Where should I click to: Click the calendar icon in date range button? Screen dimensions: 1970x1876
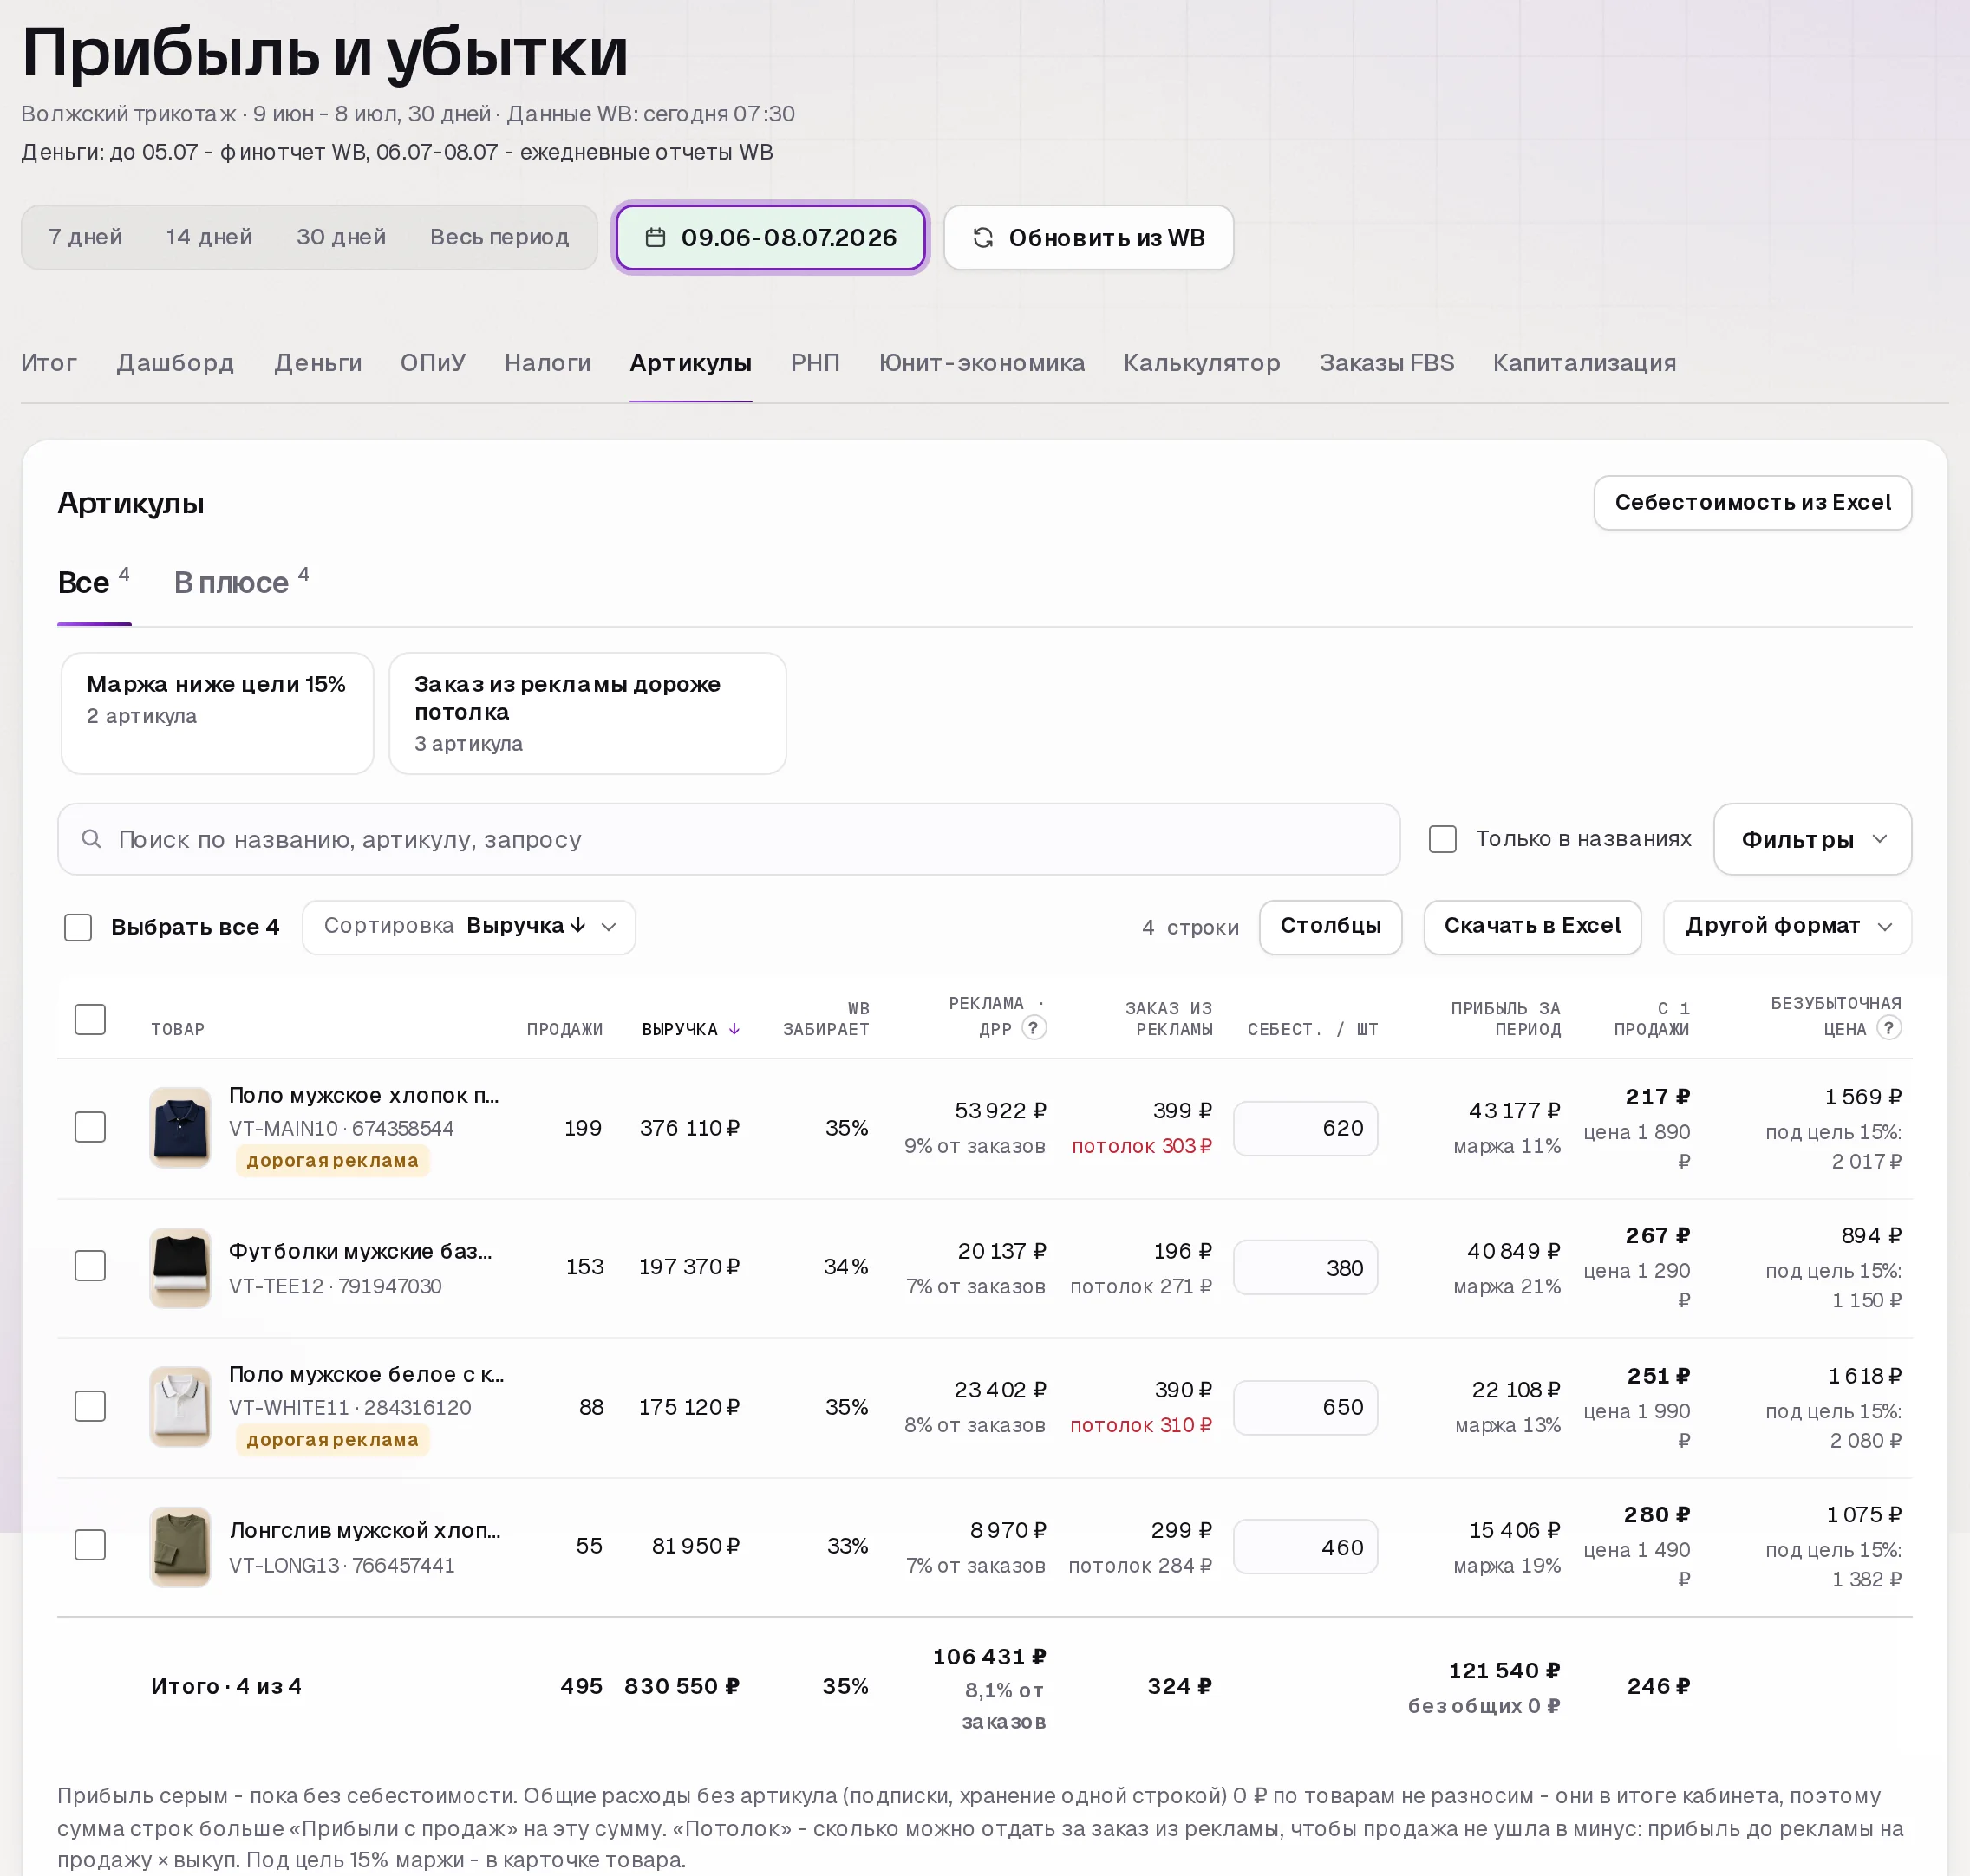(x=655, y=238)
